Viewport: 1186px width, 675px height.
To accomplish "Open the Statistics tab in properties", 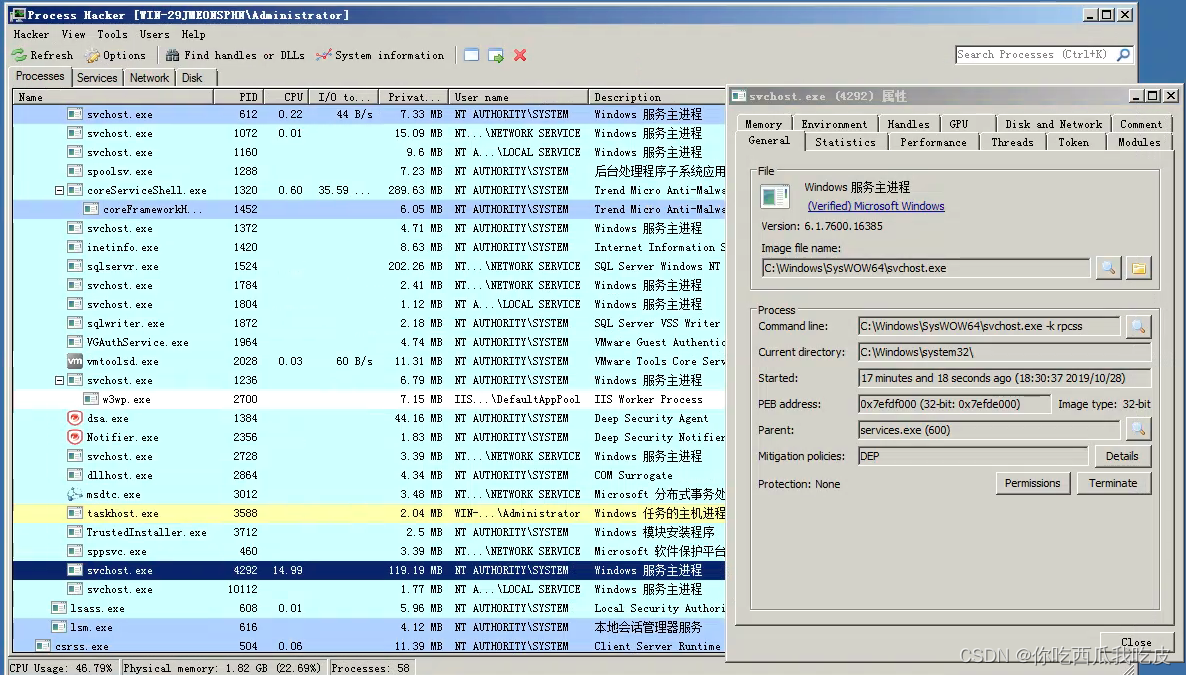I will point(845,142).
